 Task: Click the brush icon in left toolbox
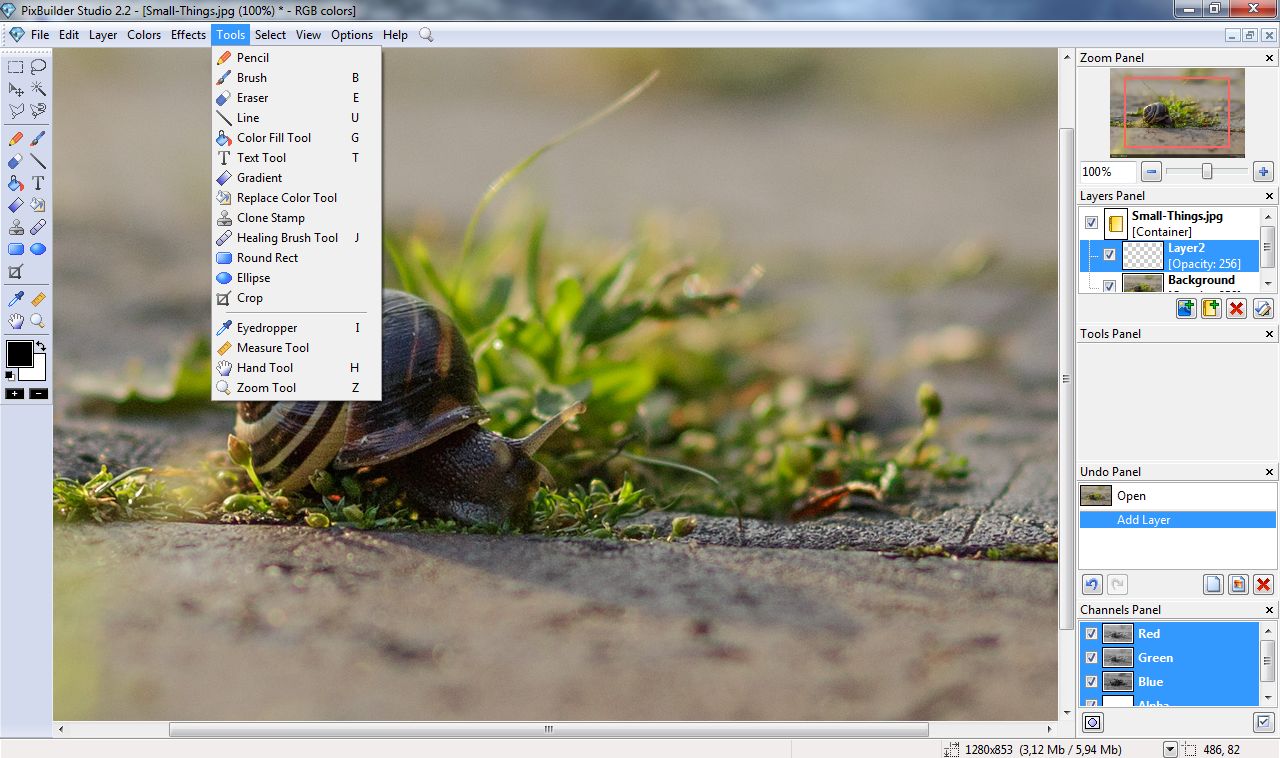point(38,139)
